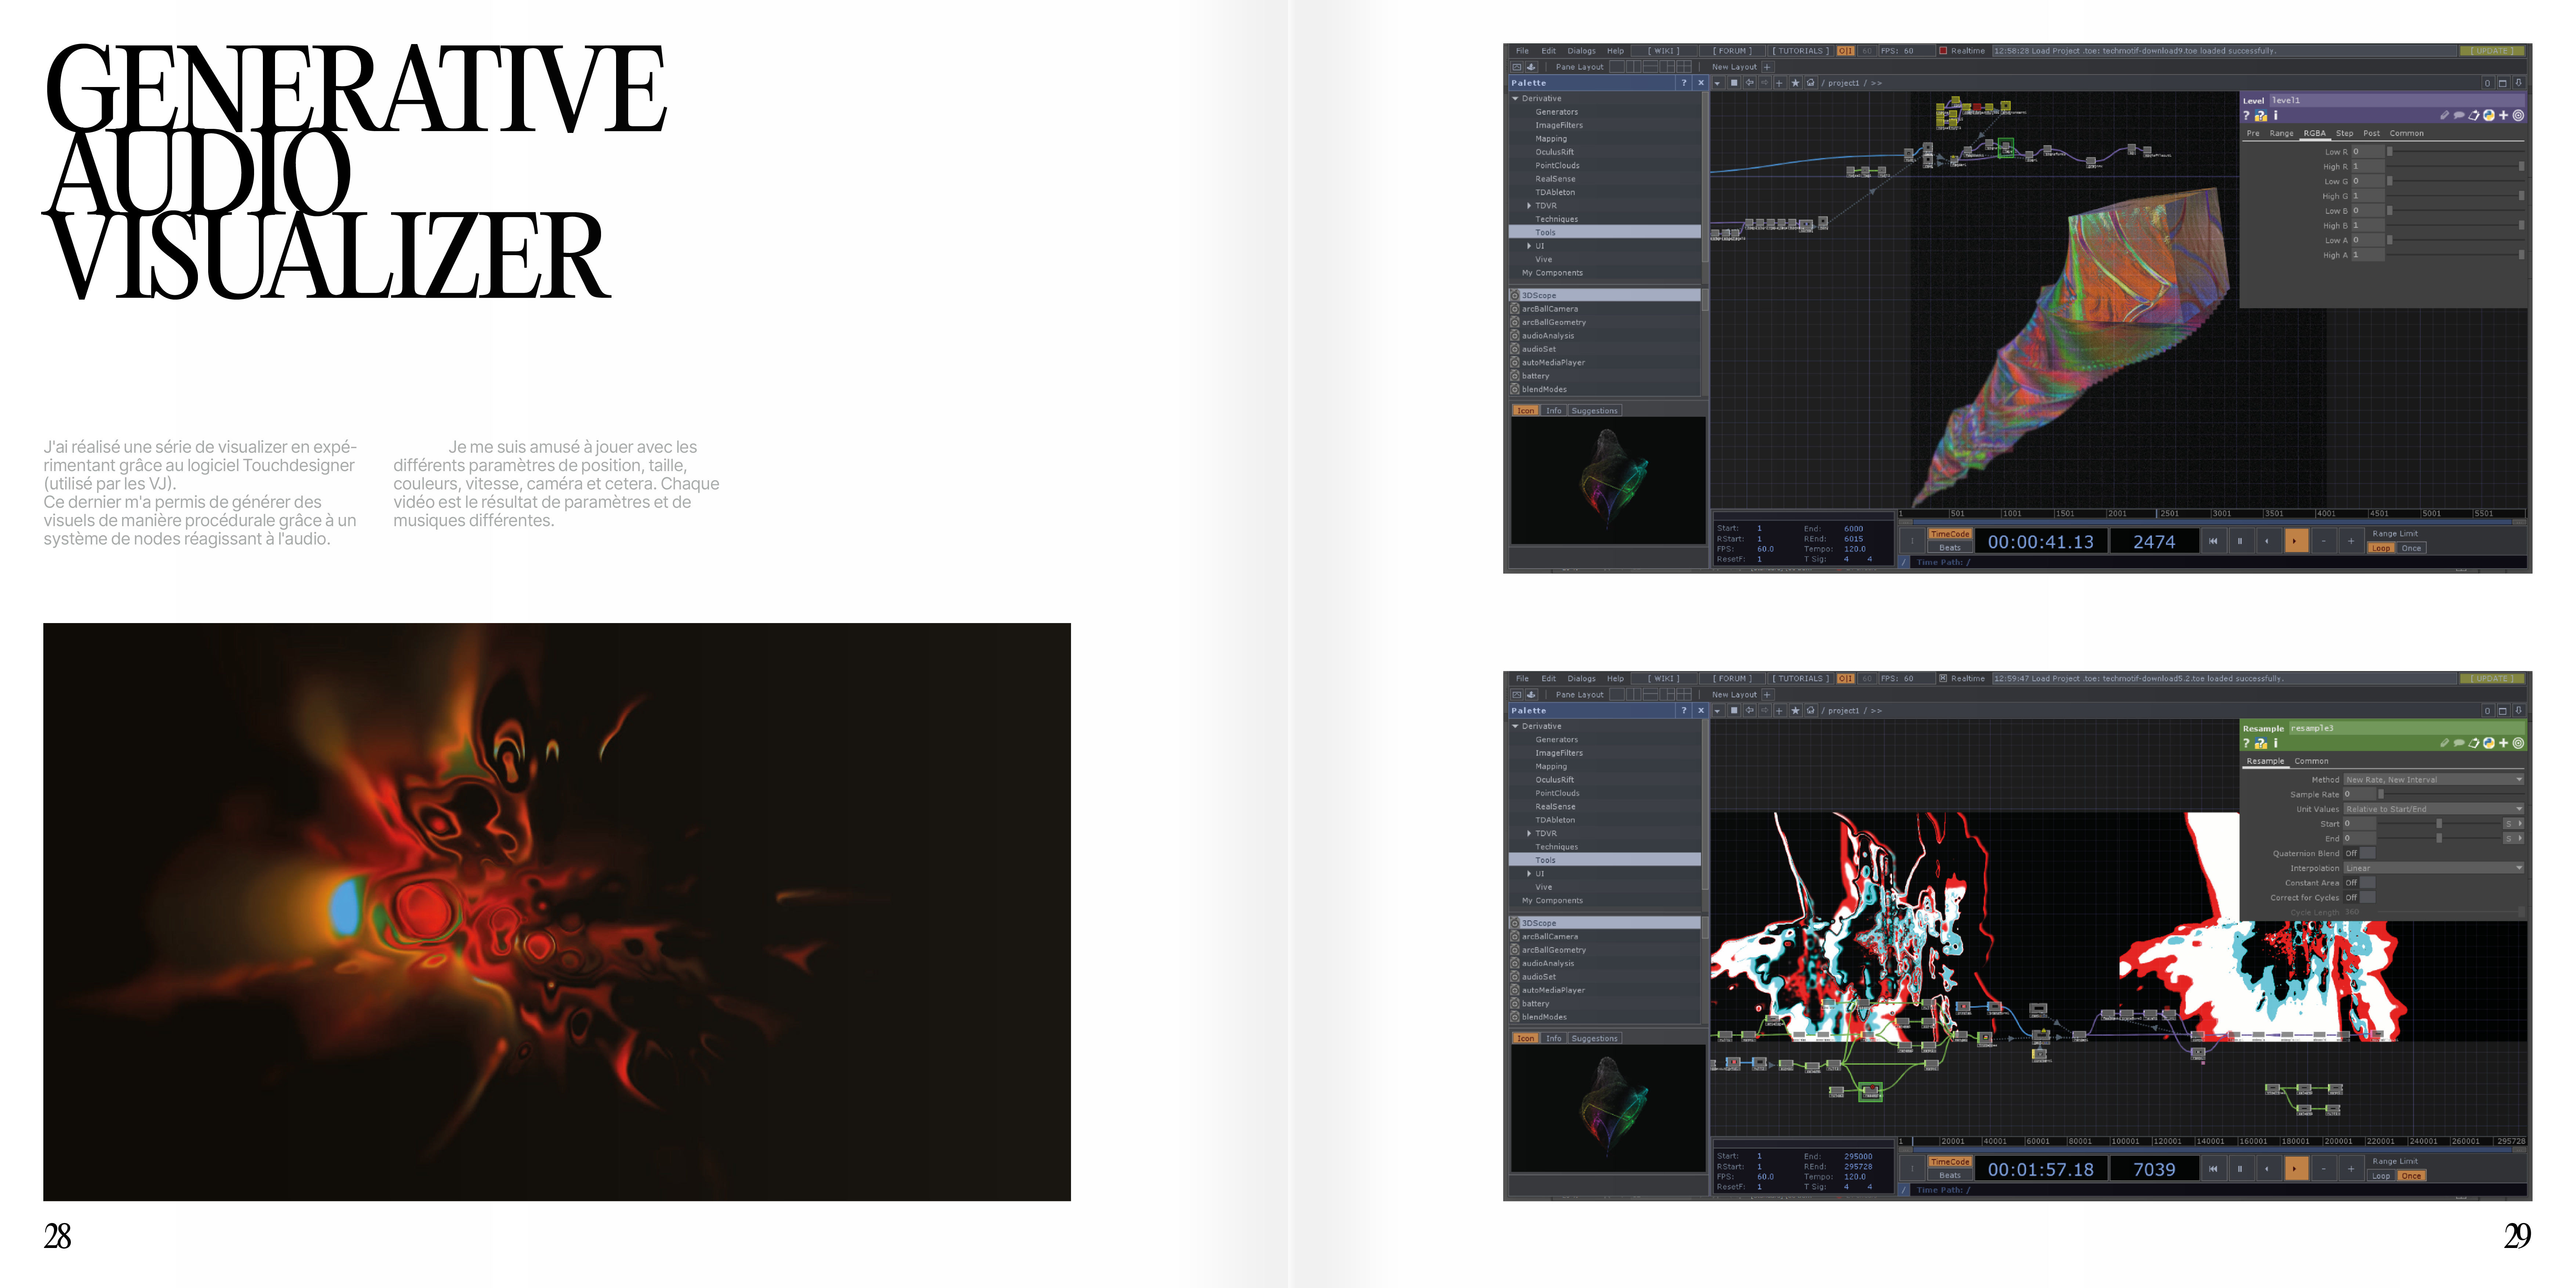Click the Palette help question mark in the top screenshot
The height and width of the screenshot is (1288, 2576).
point(1684,83)
